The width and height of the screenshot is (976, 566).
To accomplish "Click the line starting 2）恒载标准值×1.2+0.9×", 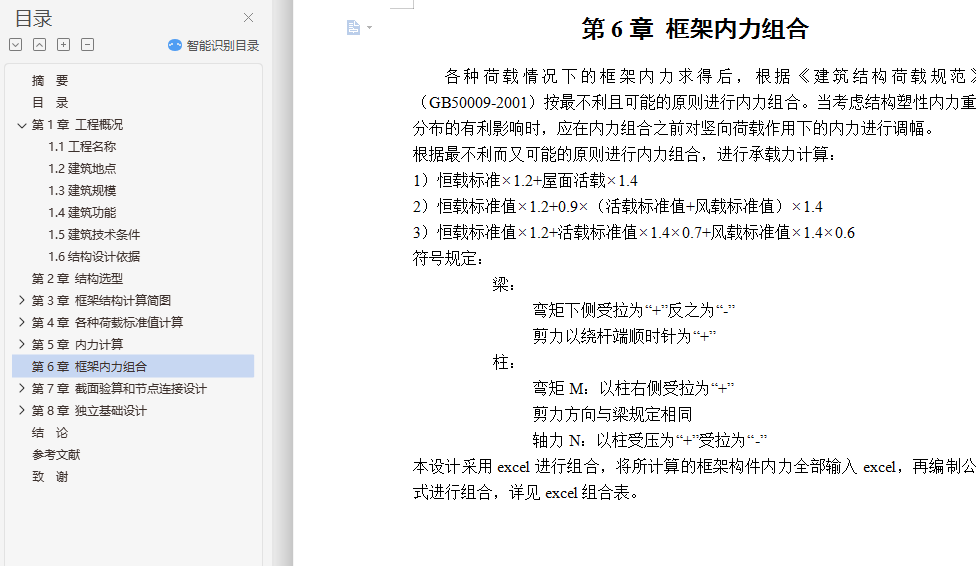I will point(617,206).
